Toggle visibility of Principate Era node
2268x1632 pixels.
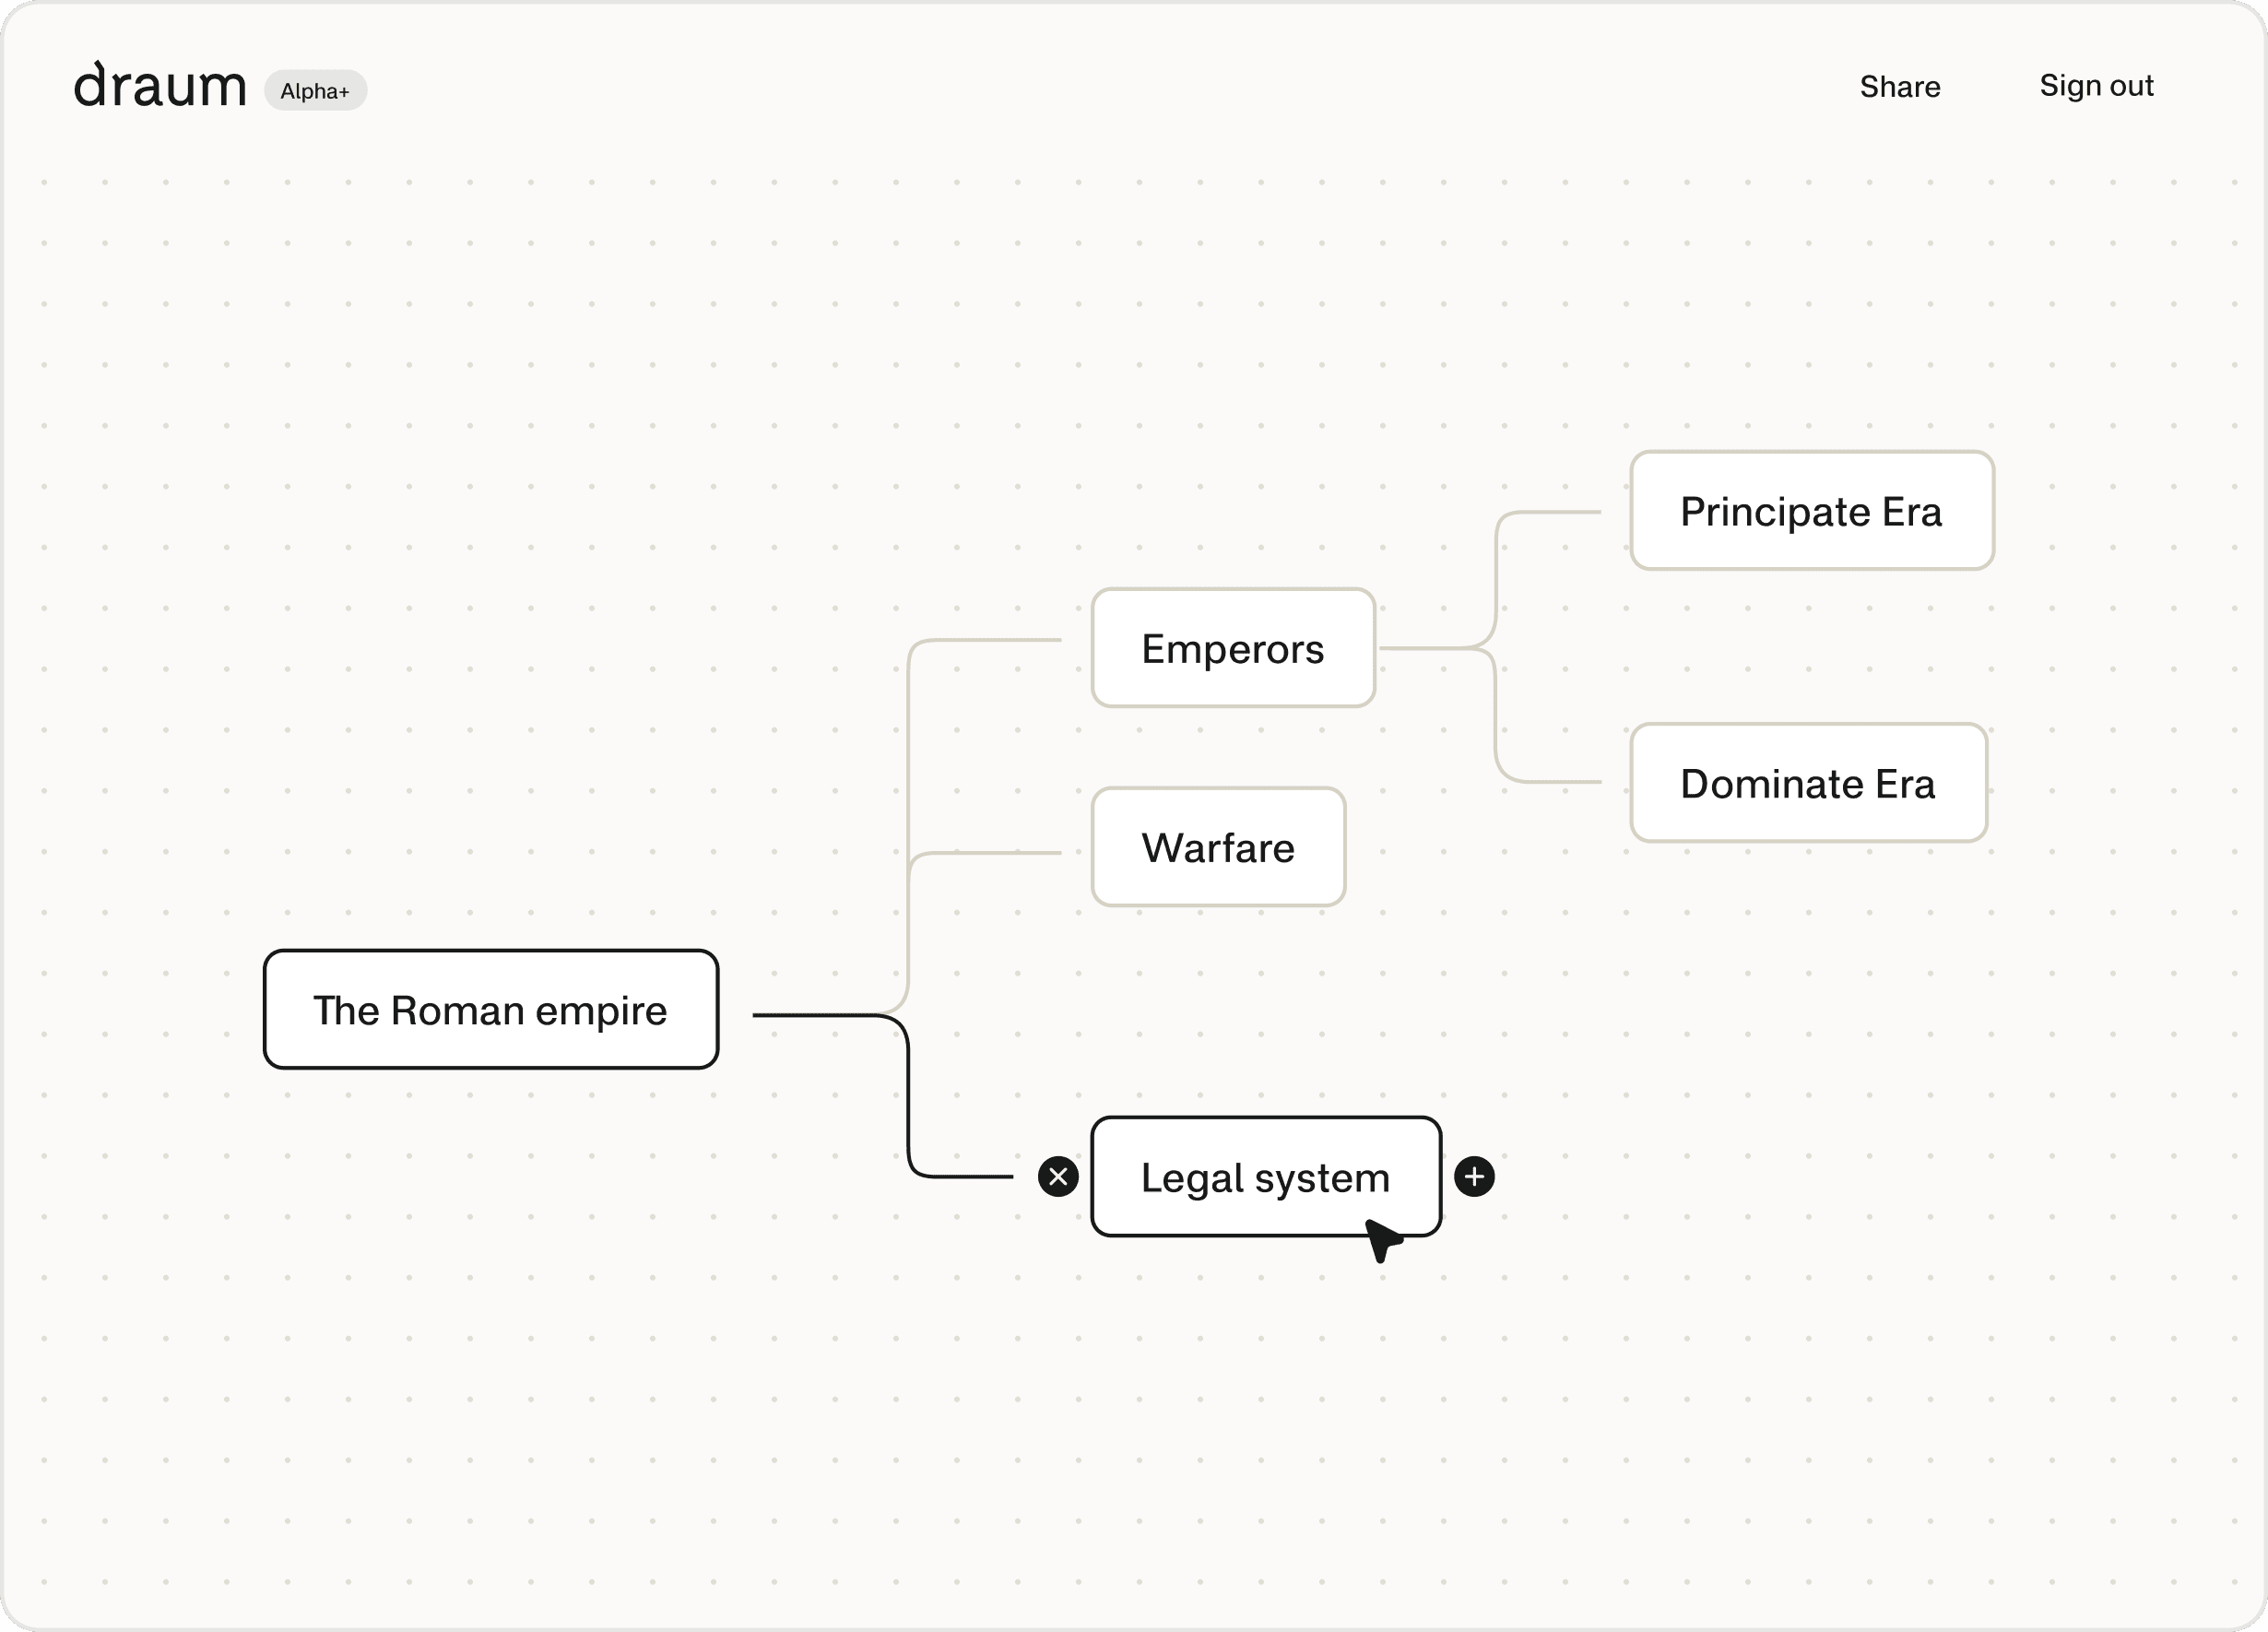click(1810, 513)
